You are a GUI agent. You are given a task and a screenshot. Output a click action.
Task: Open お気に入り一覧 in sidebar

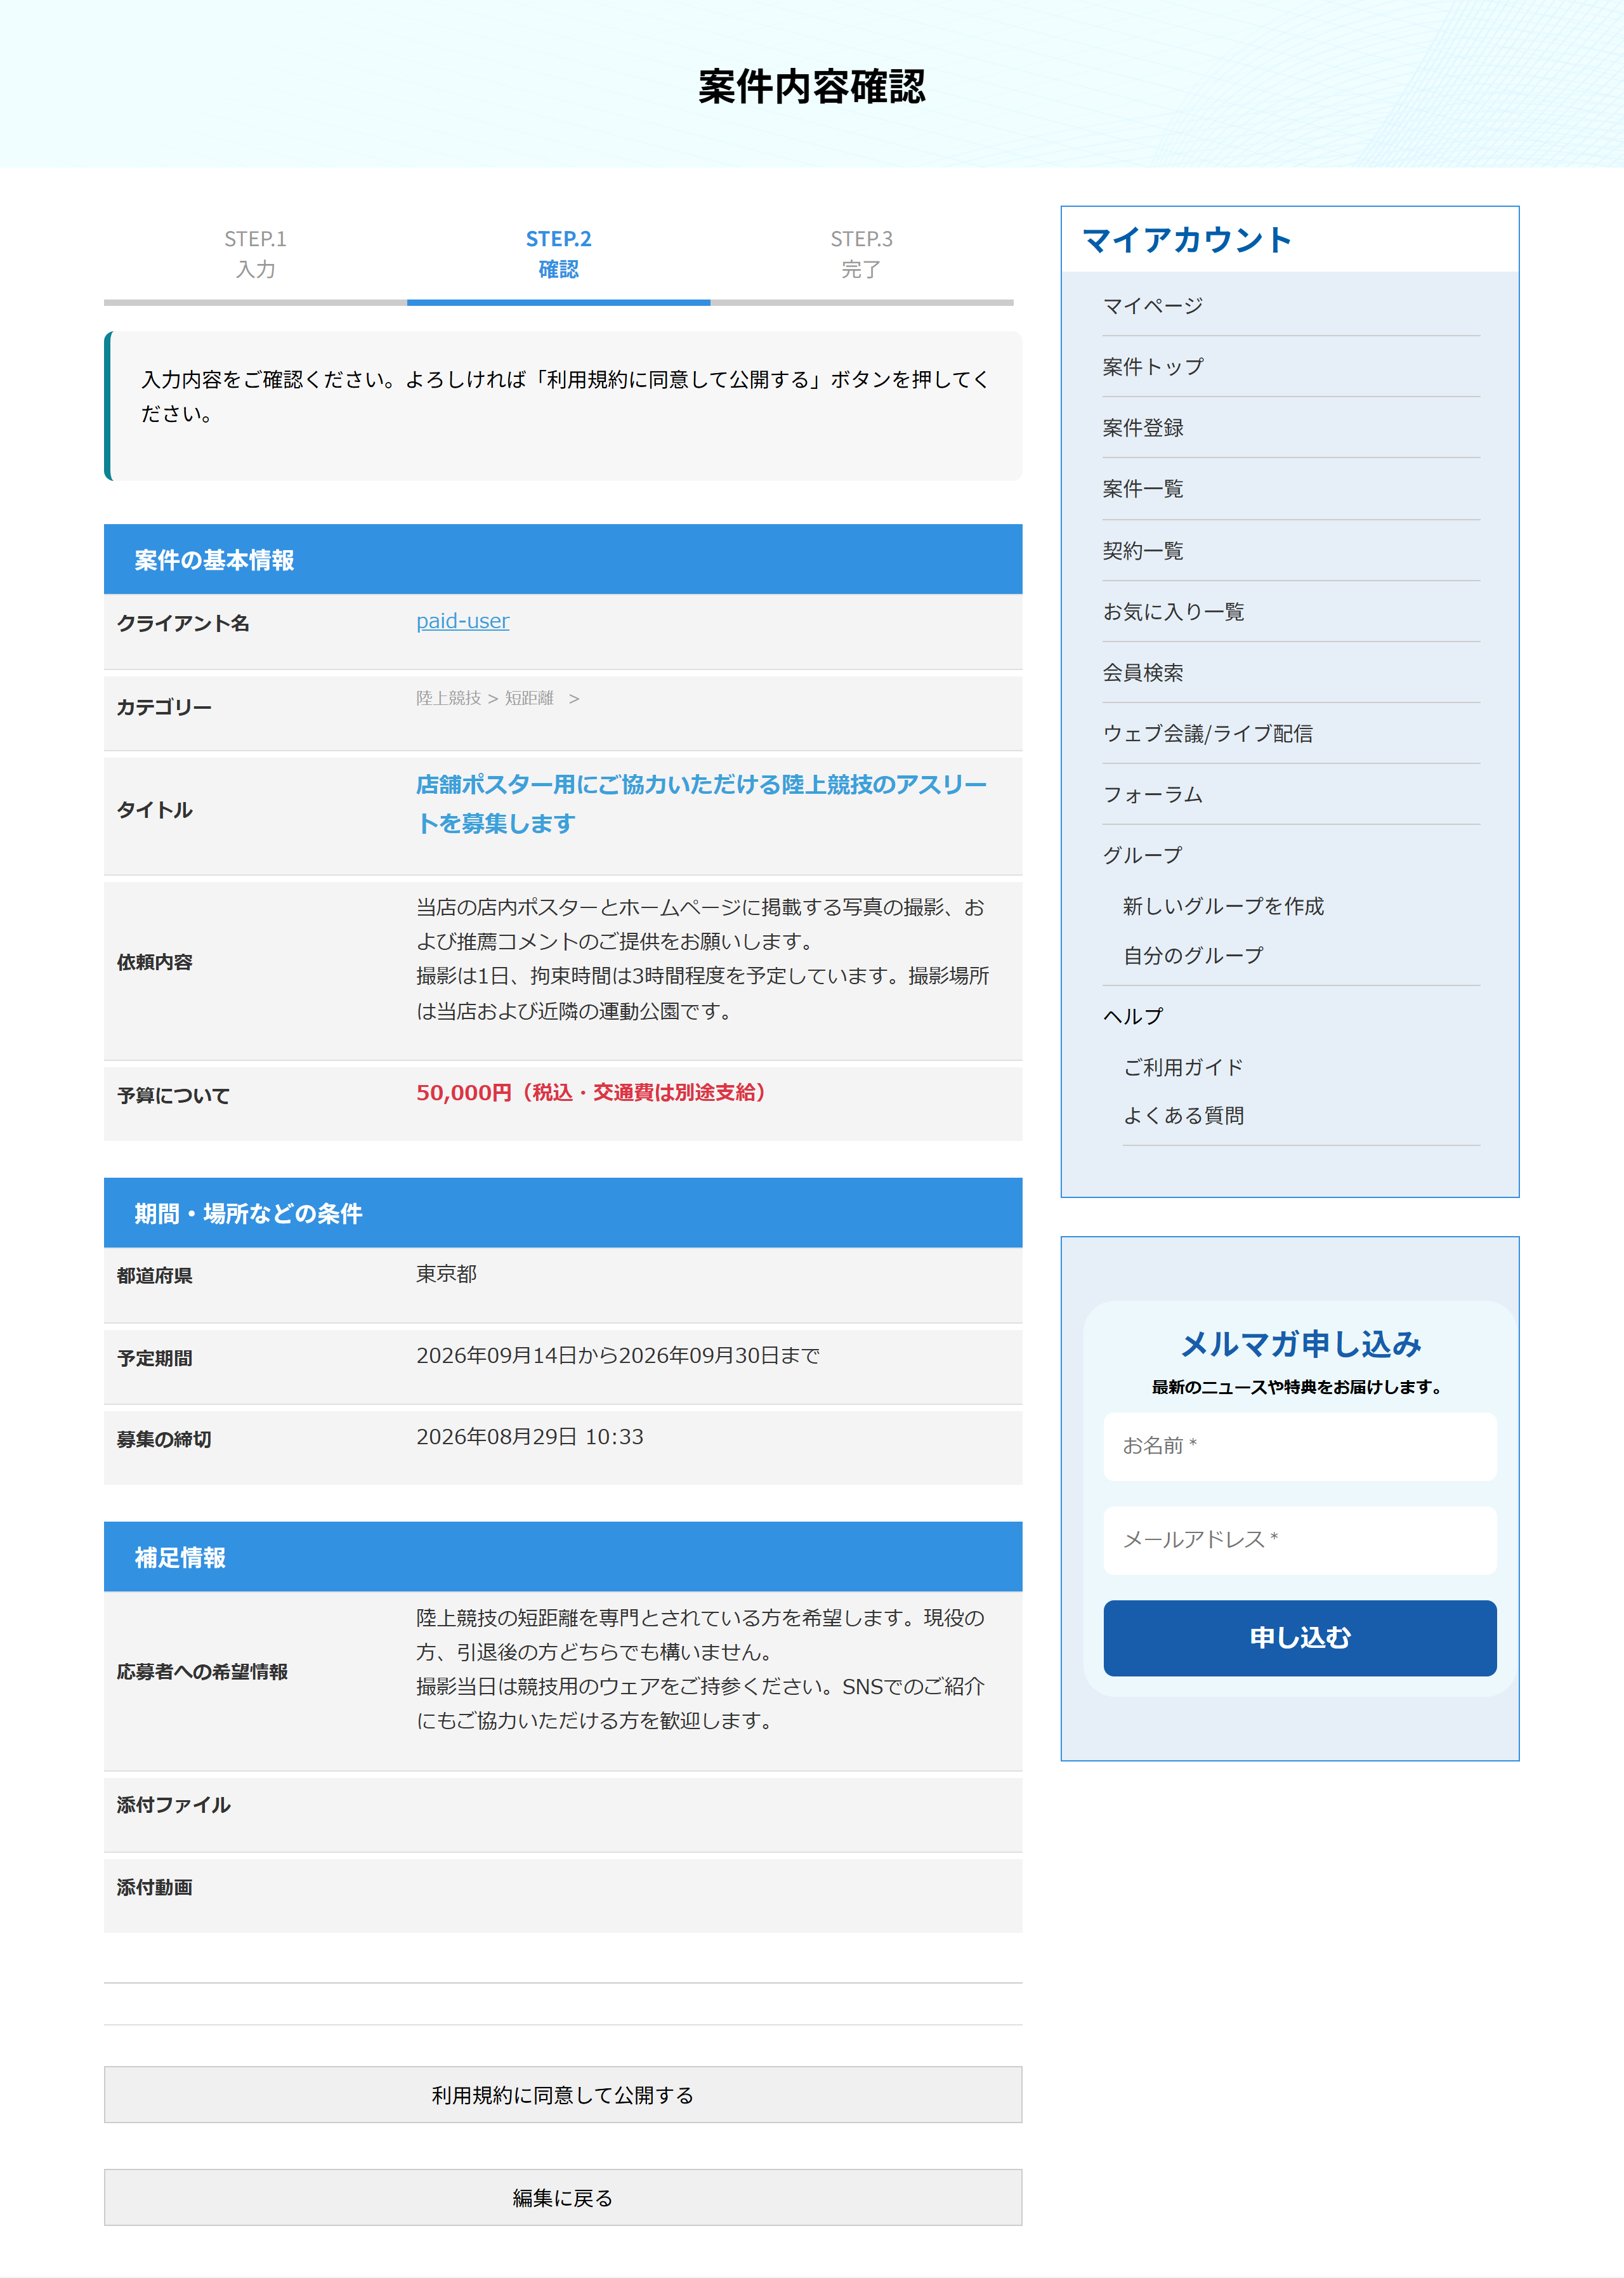[x=1173, y=612]
